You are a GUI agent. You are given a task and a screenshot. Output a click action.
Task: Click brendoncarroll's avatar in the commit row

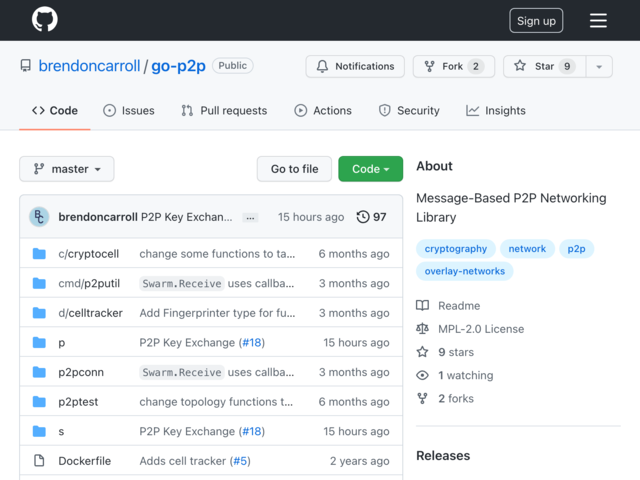coord(39,217)
